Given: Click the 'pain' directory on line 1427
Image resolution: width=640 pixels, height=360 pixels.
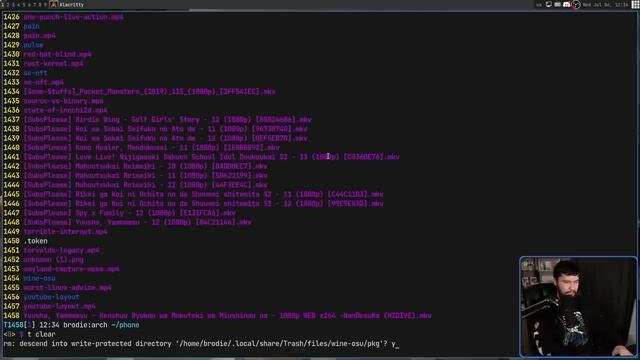Looking at the screenshot, I should (x=31, y=26).
